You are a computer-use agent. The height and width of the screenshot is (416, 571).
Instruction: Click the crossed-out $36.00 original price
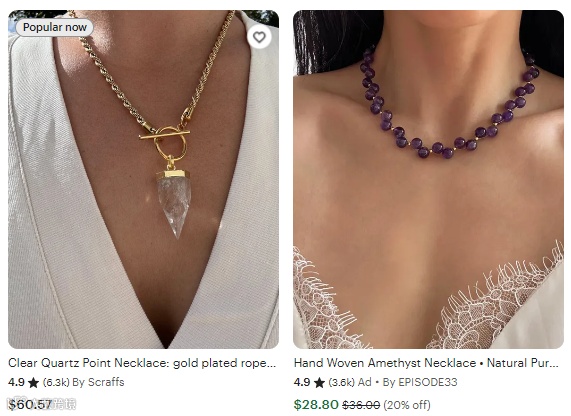[x=361, y=405]
